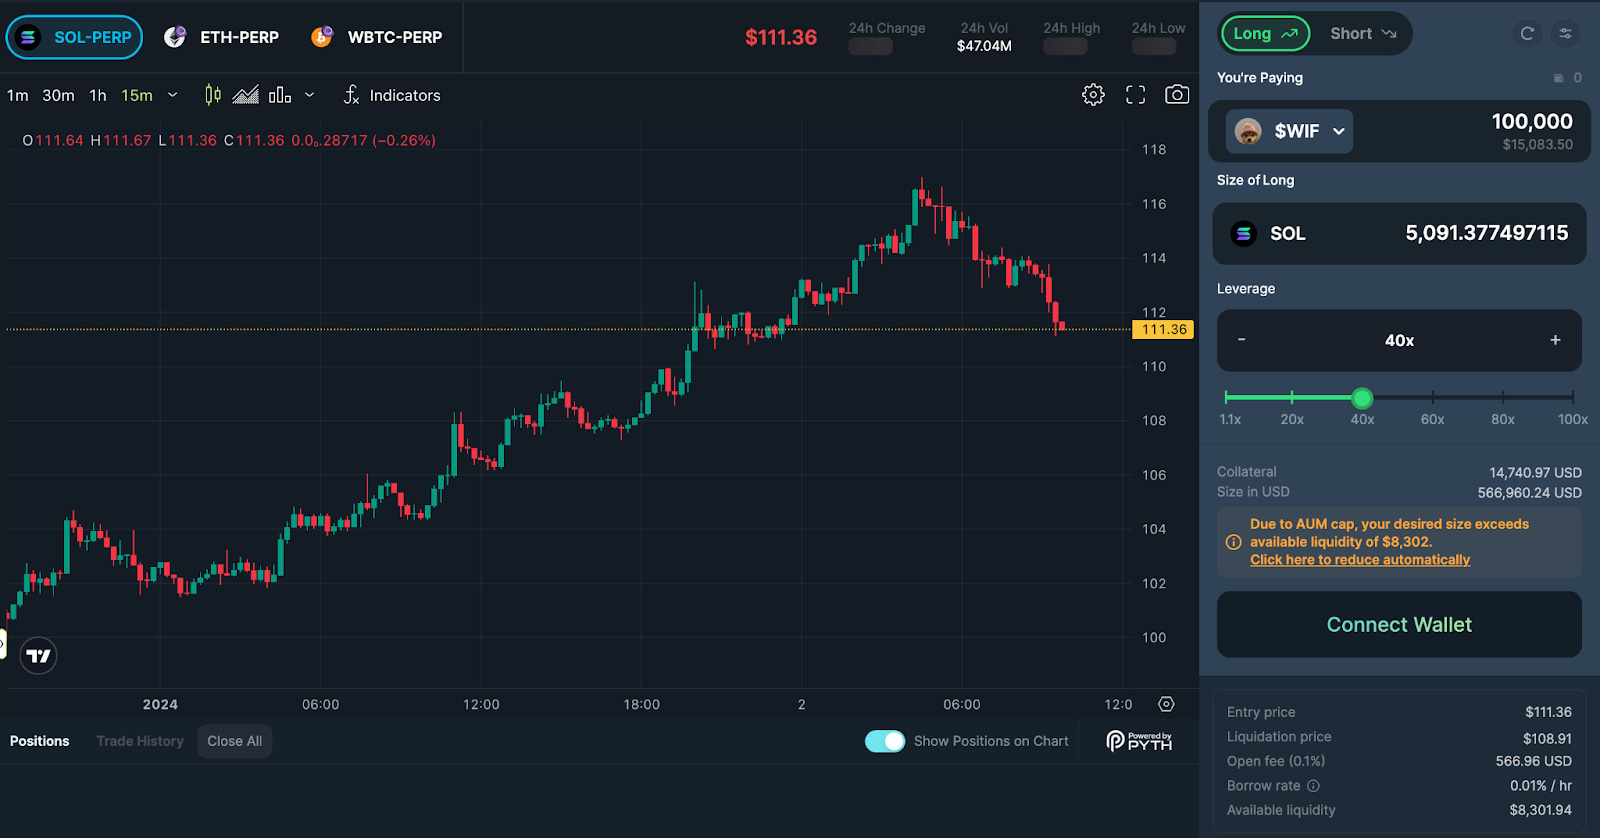This screenshot has height=838, width=1600.
Task: Click the candlestick chart type icon
Action: click(x=213, y=95)
